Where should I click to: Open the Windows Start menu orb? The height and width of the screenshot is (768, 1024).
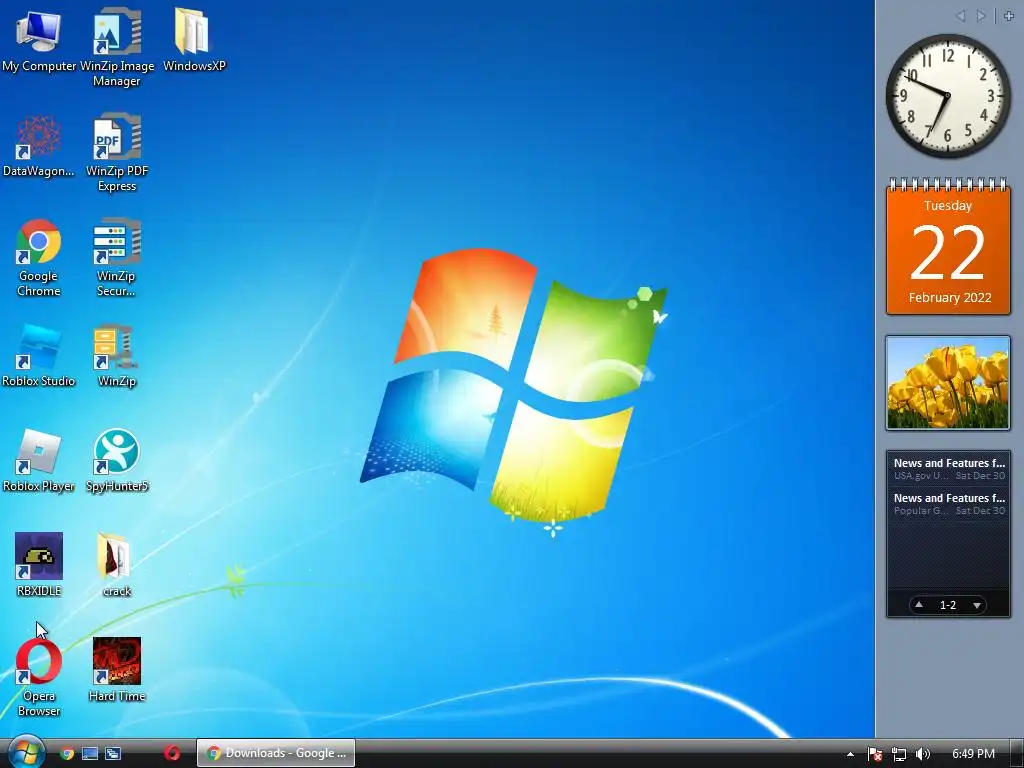tap(25, 752)
